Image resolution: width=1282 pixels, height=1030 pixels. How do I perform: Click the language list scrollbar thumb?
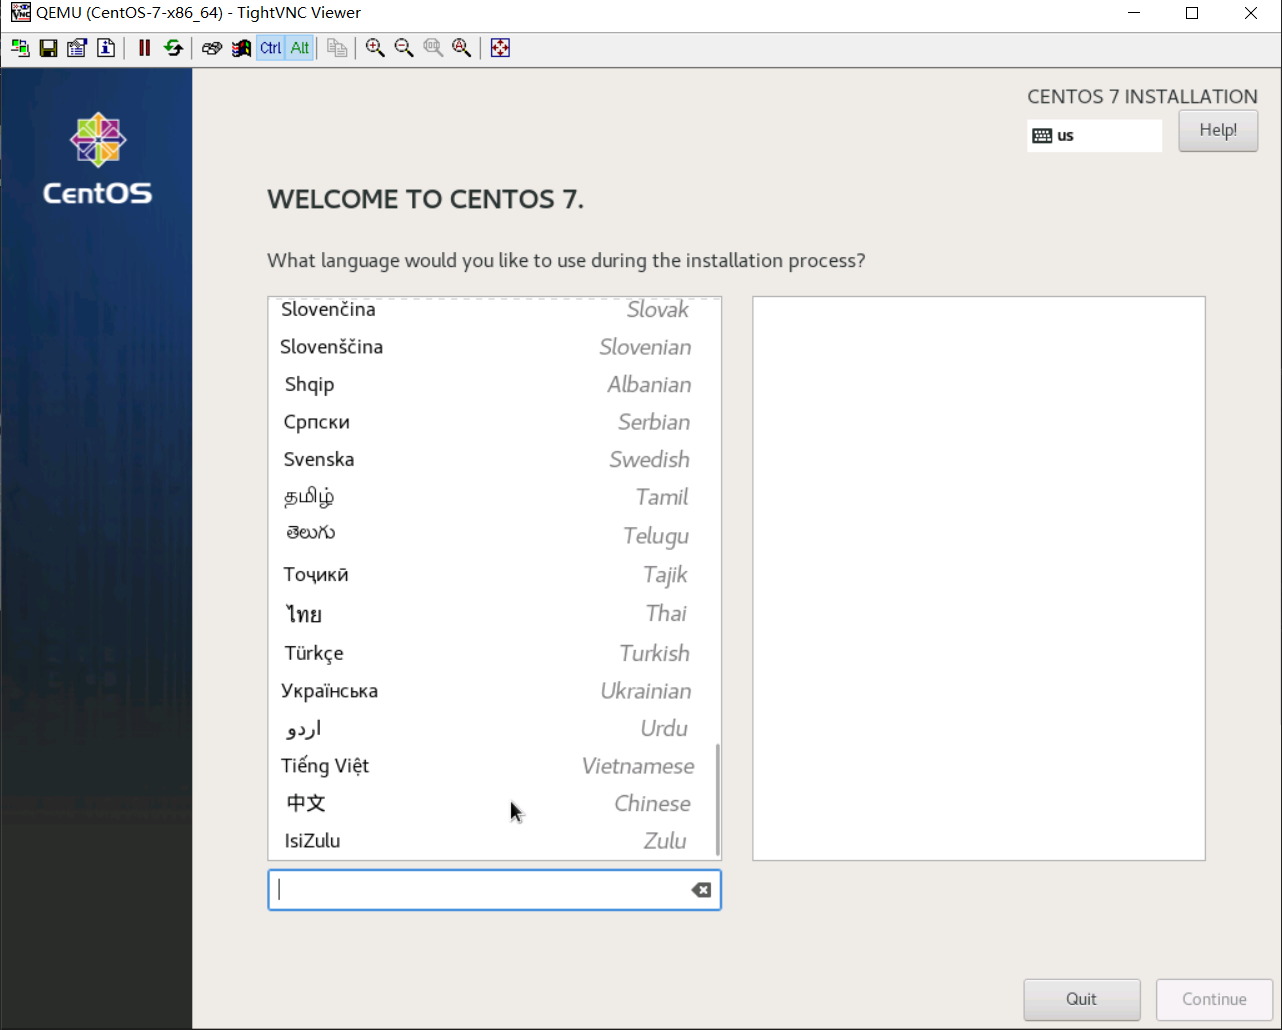click(x=718, y=800)
